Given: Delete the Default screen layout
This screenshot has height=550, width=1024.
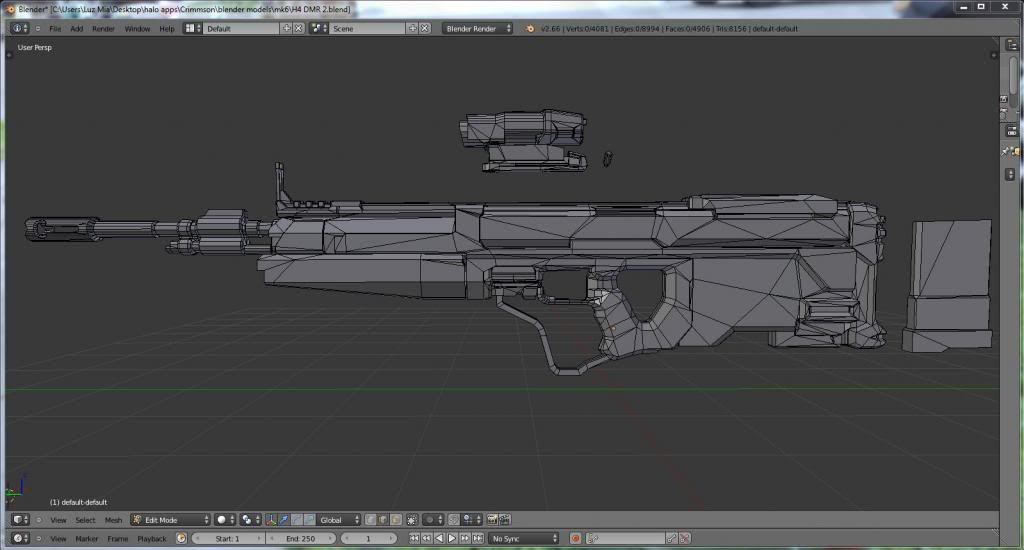Looking at the screenshot, I should [x=298, y=29].
